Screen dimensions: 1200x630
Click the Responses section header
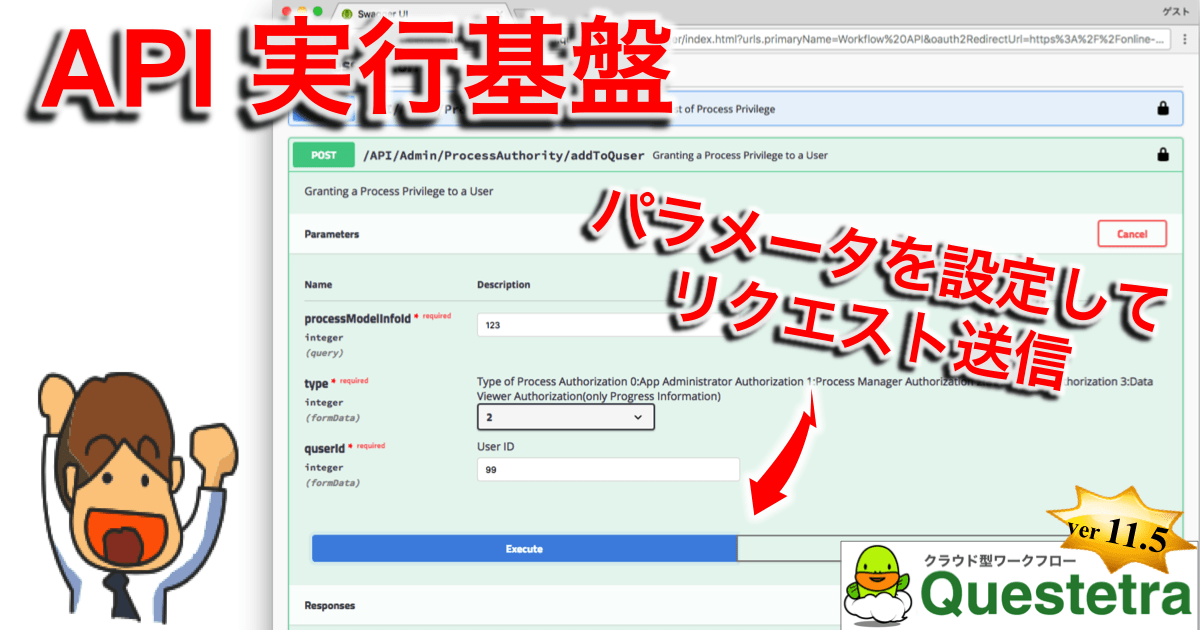tap(330, 605)
